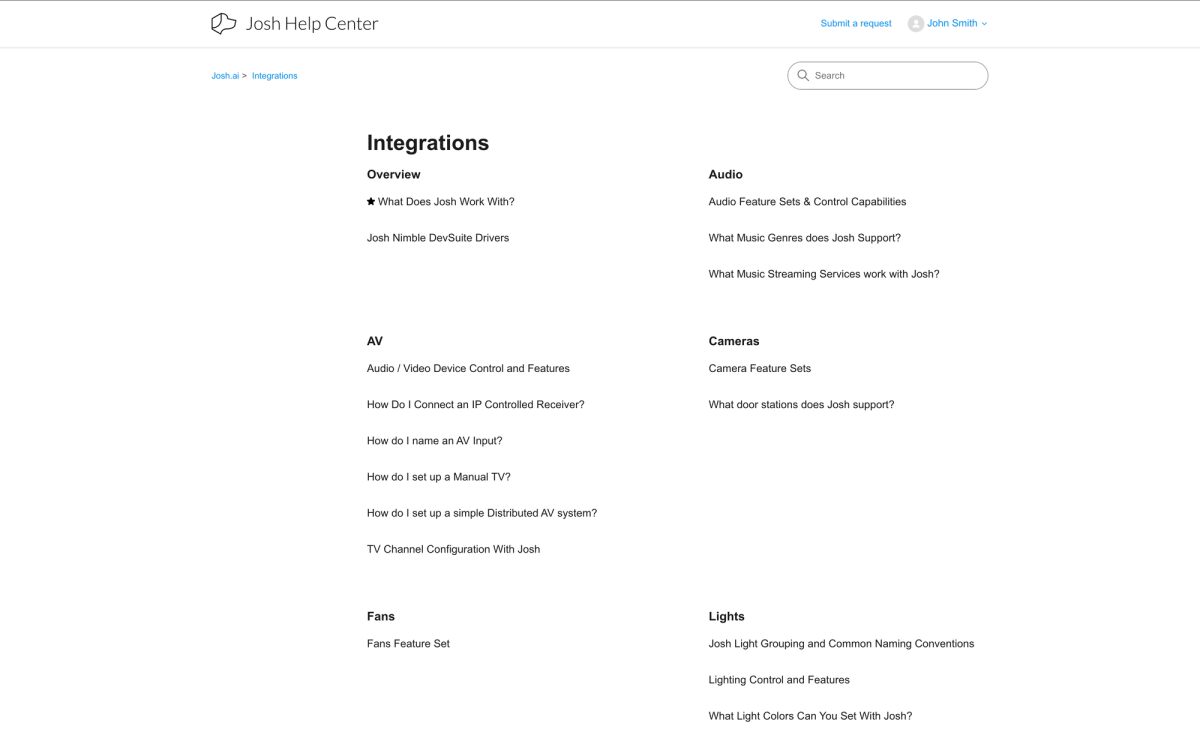Open What Light Colors Can You Set With Josh
The image size is (1200, 750).
pos(810,716)
